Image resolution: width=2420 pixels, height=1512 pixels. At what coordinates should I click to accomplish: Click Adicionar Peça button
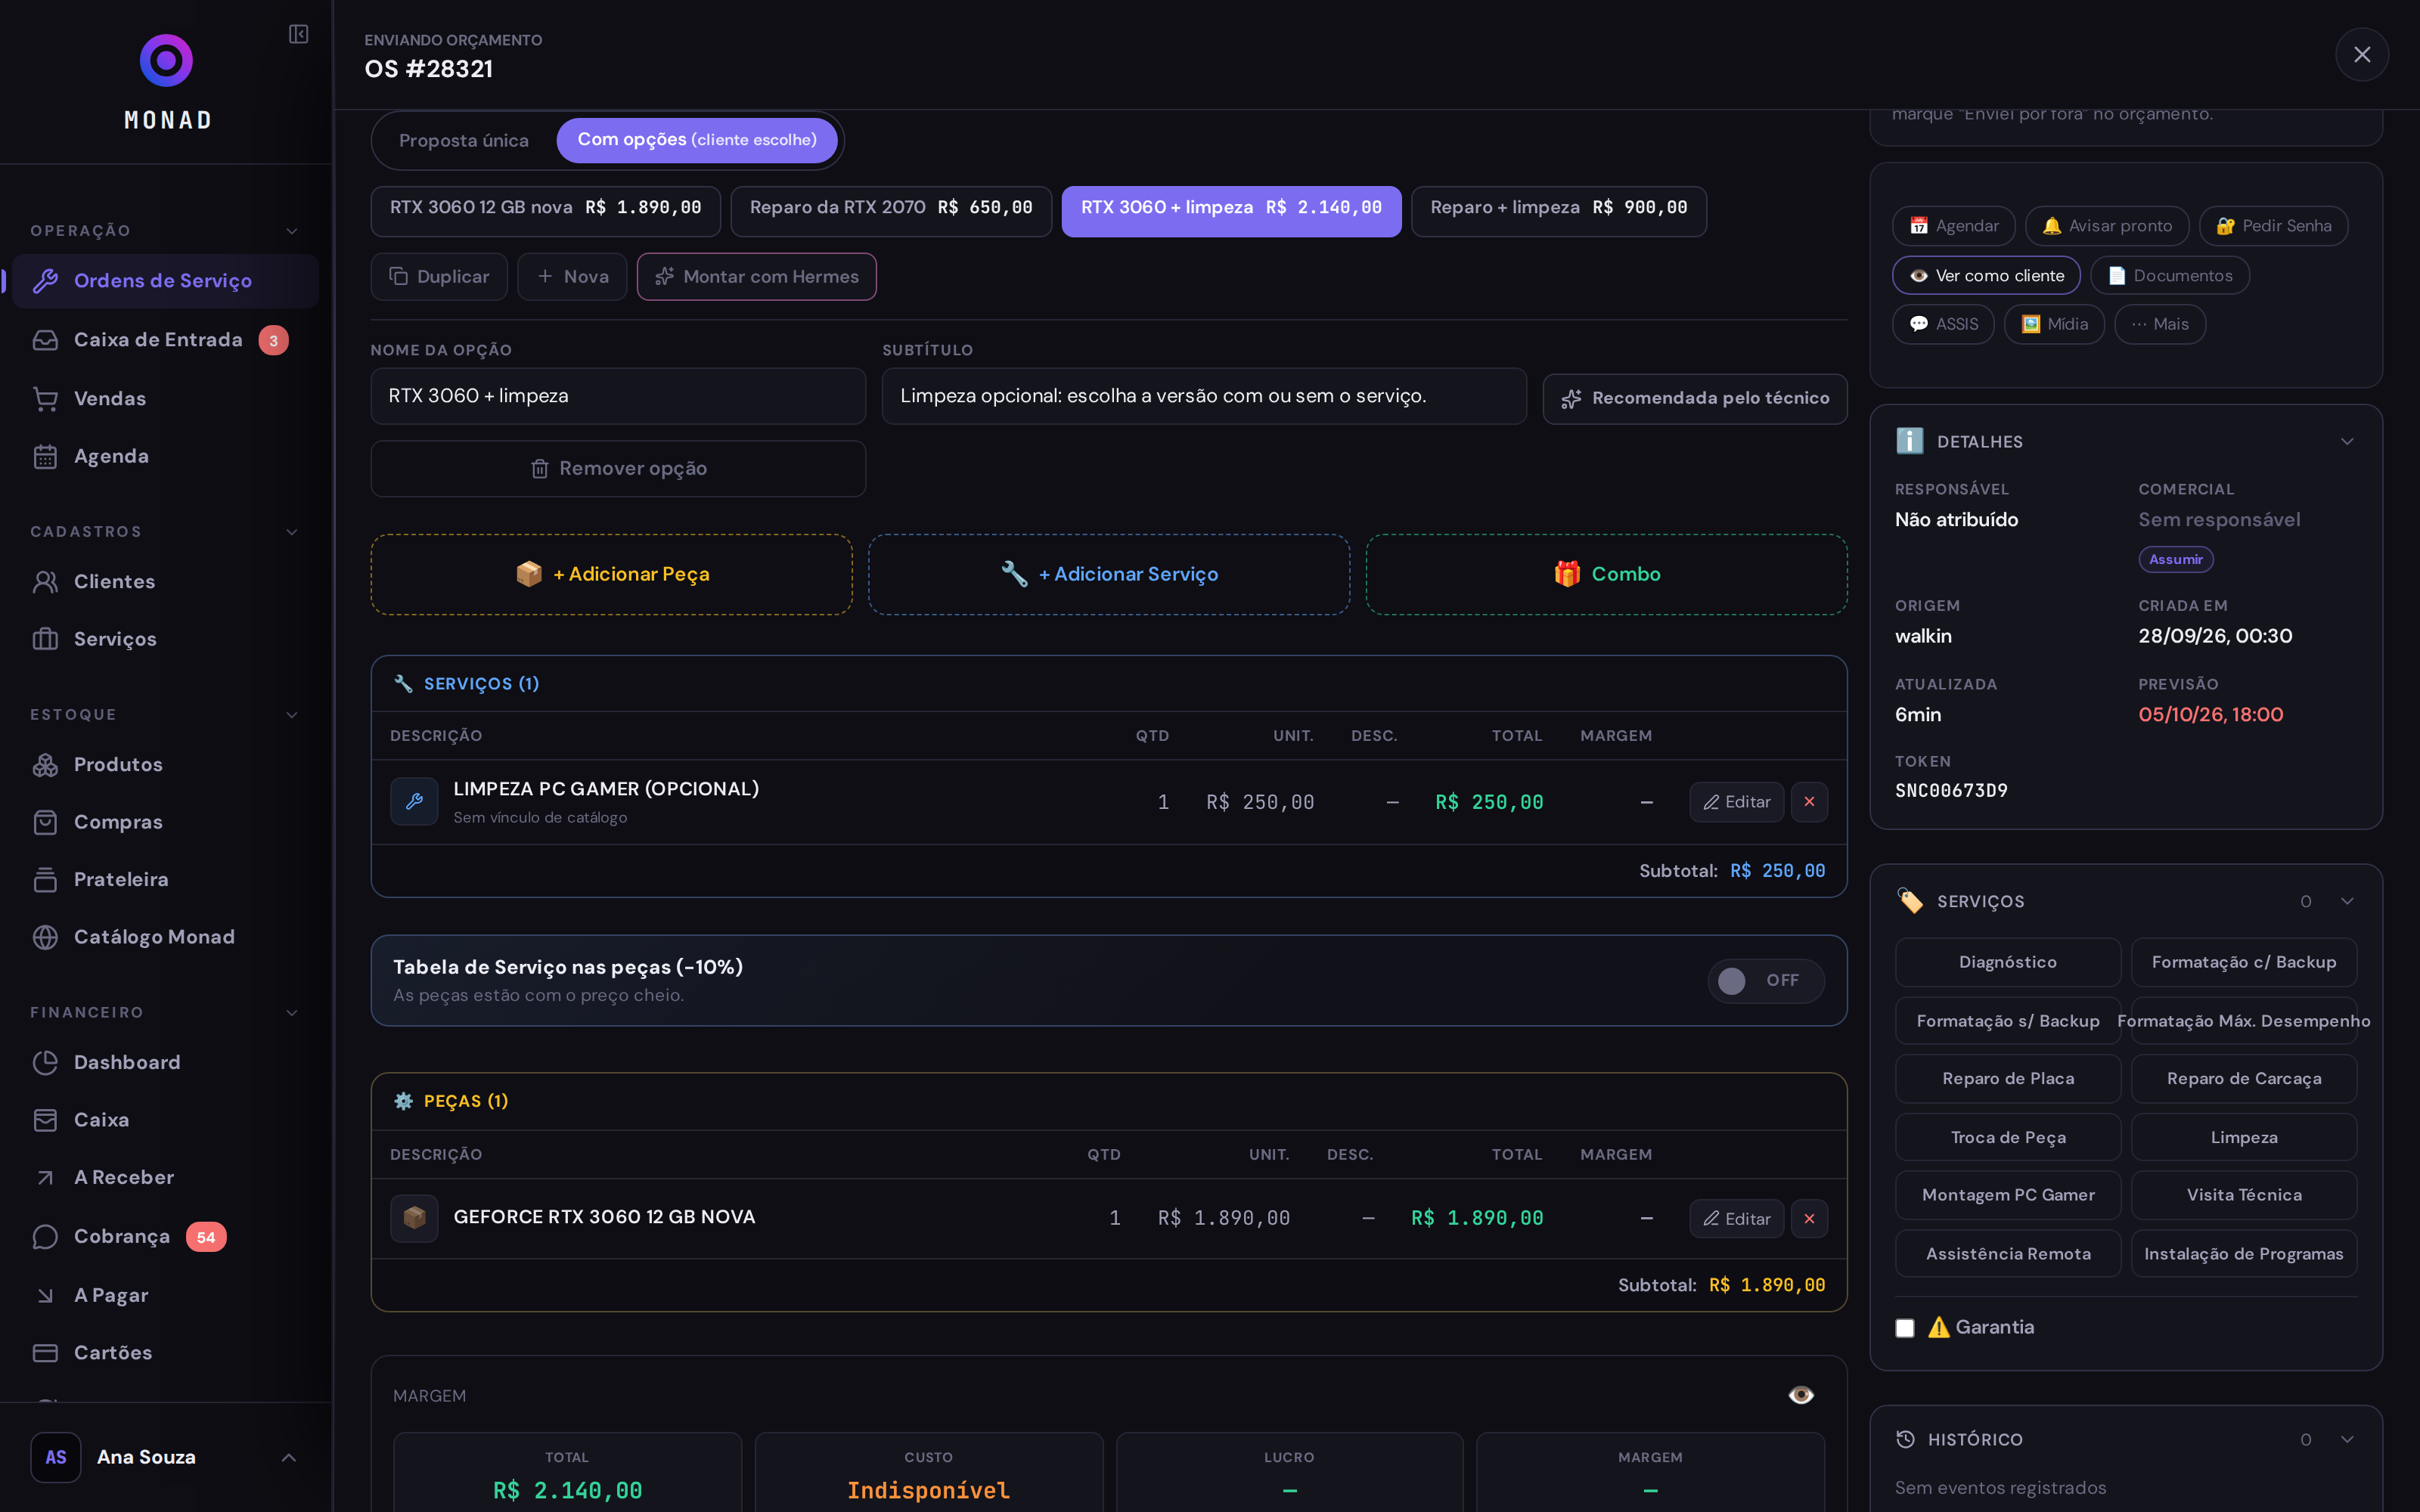pos(612,574)
